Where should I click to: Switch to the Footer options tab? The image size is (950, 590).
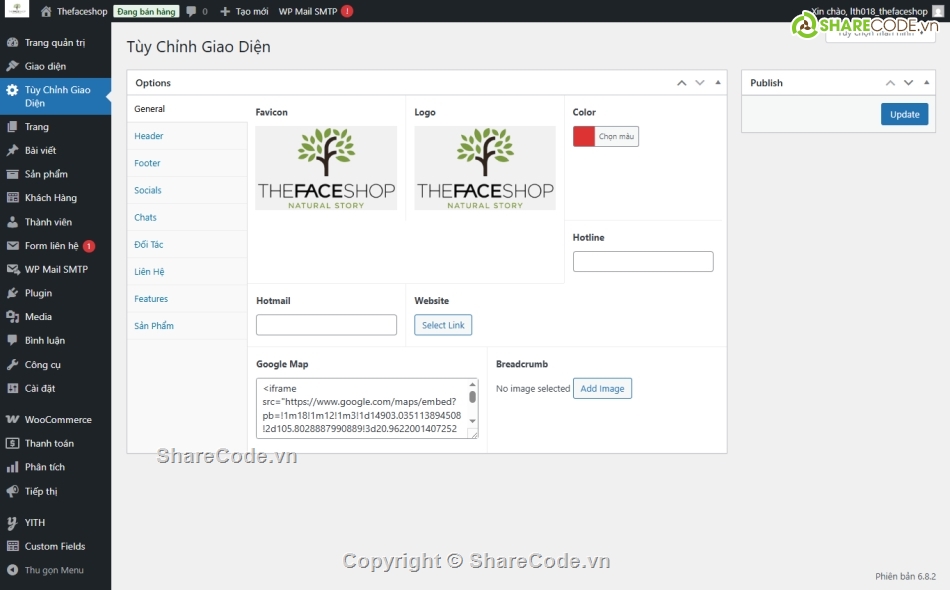tap(187, 163)
